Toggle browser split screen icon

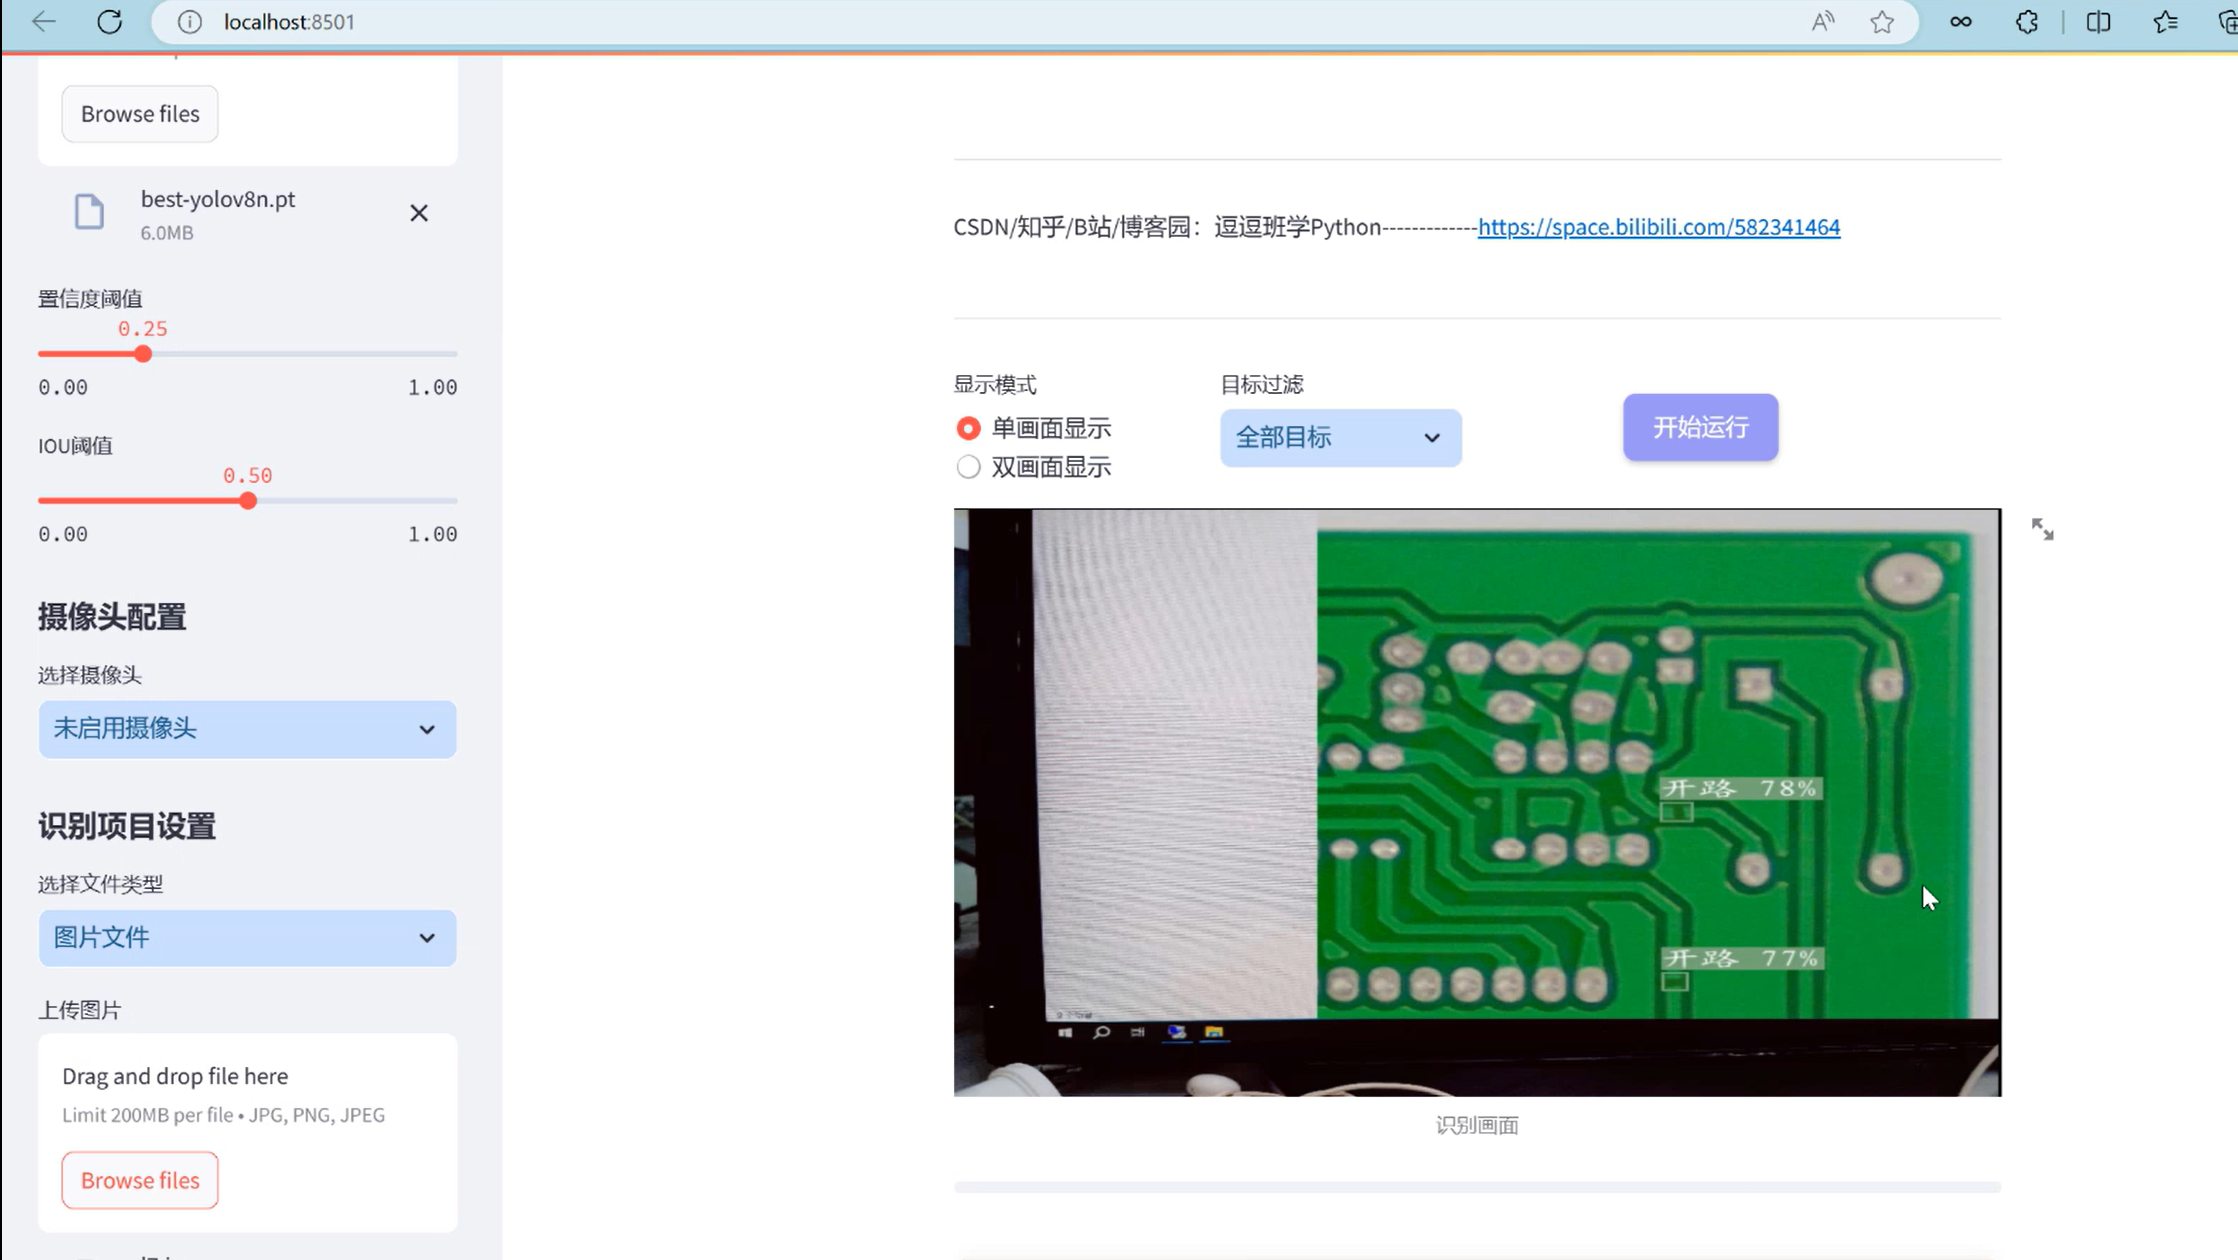pos(2098,22)
